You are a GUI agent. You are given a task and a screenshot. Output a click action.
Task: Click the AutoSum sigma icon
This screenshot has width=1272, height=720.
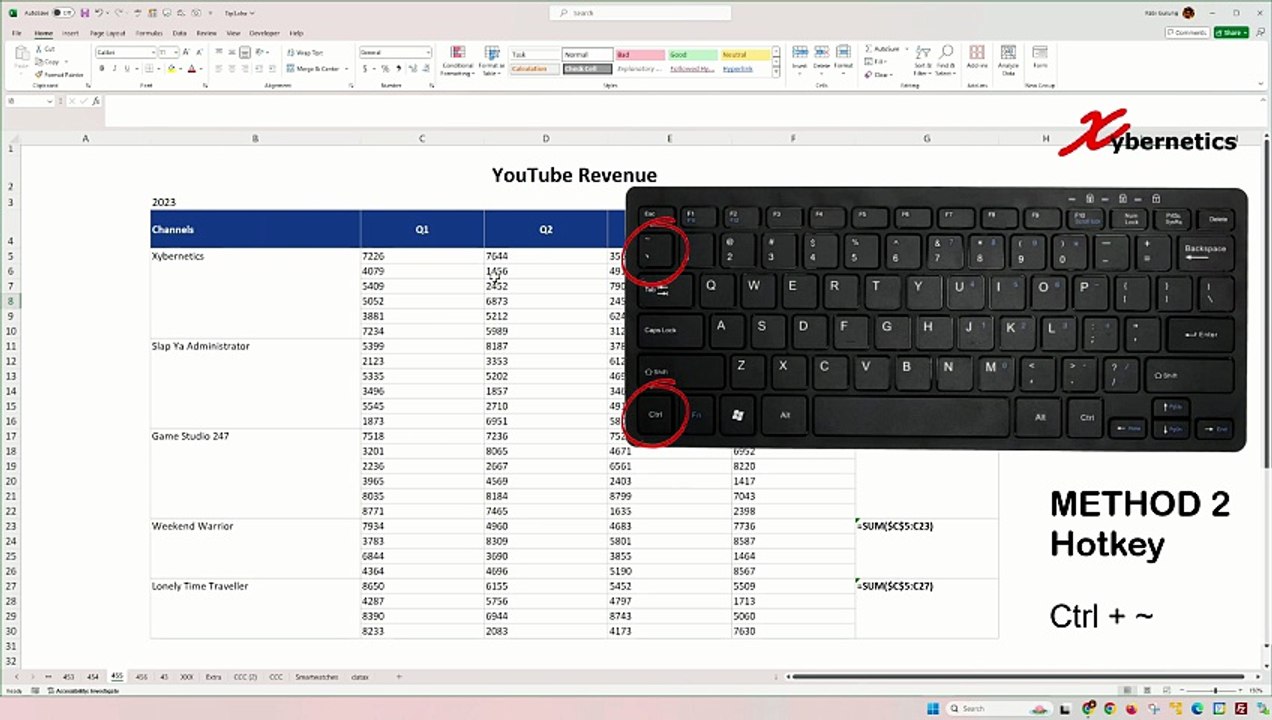click(868, 48)
